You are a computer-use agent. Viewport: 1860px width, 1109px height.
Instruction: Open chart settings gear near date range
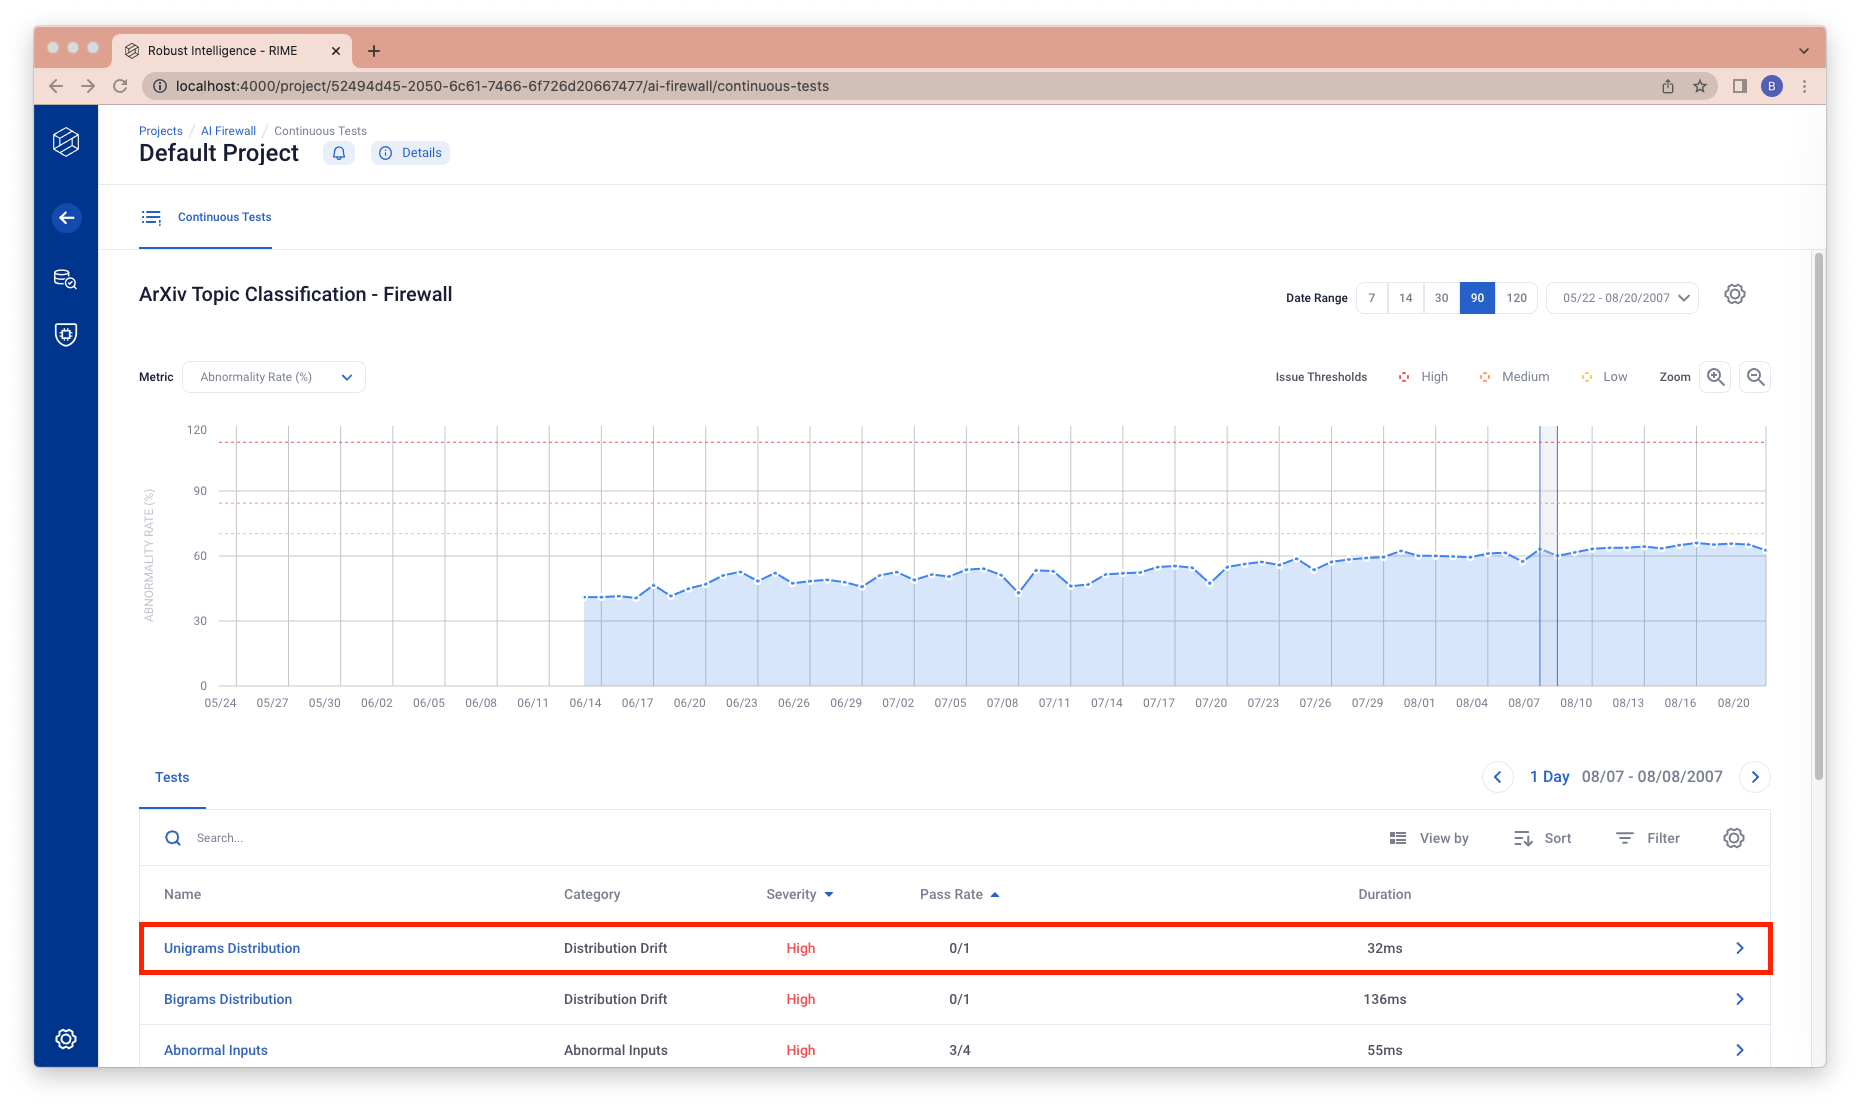(1735, 294)
